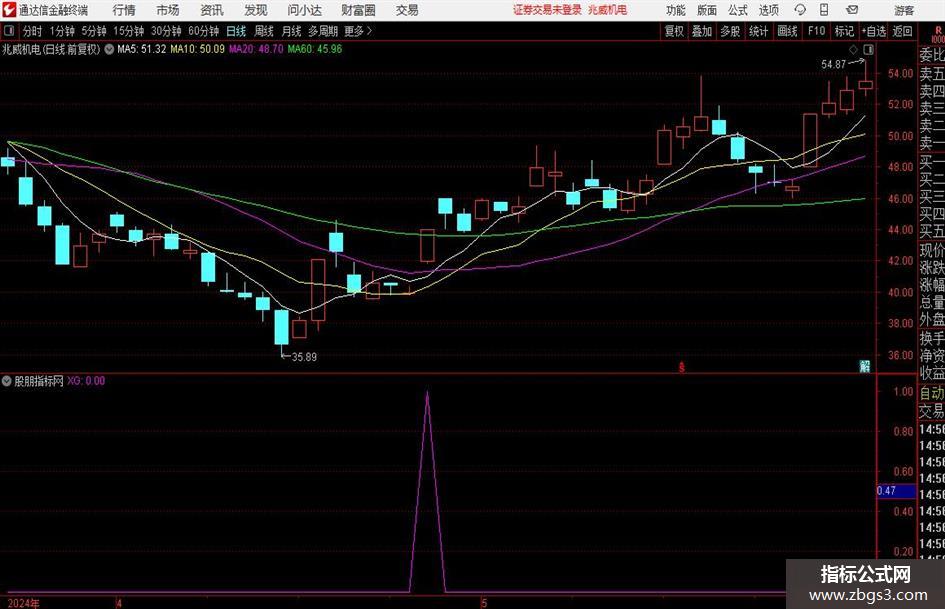This screenshot has width=945, height=609.
Task: Click the 统计 statistics button
Action: tap(758, 31)
